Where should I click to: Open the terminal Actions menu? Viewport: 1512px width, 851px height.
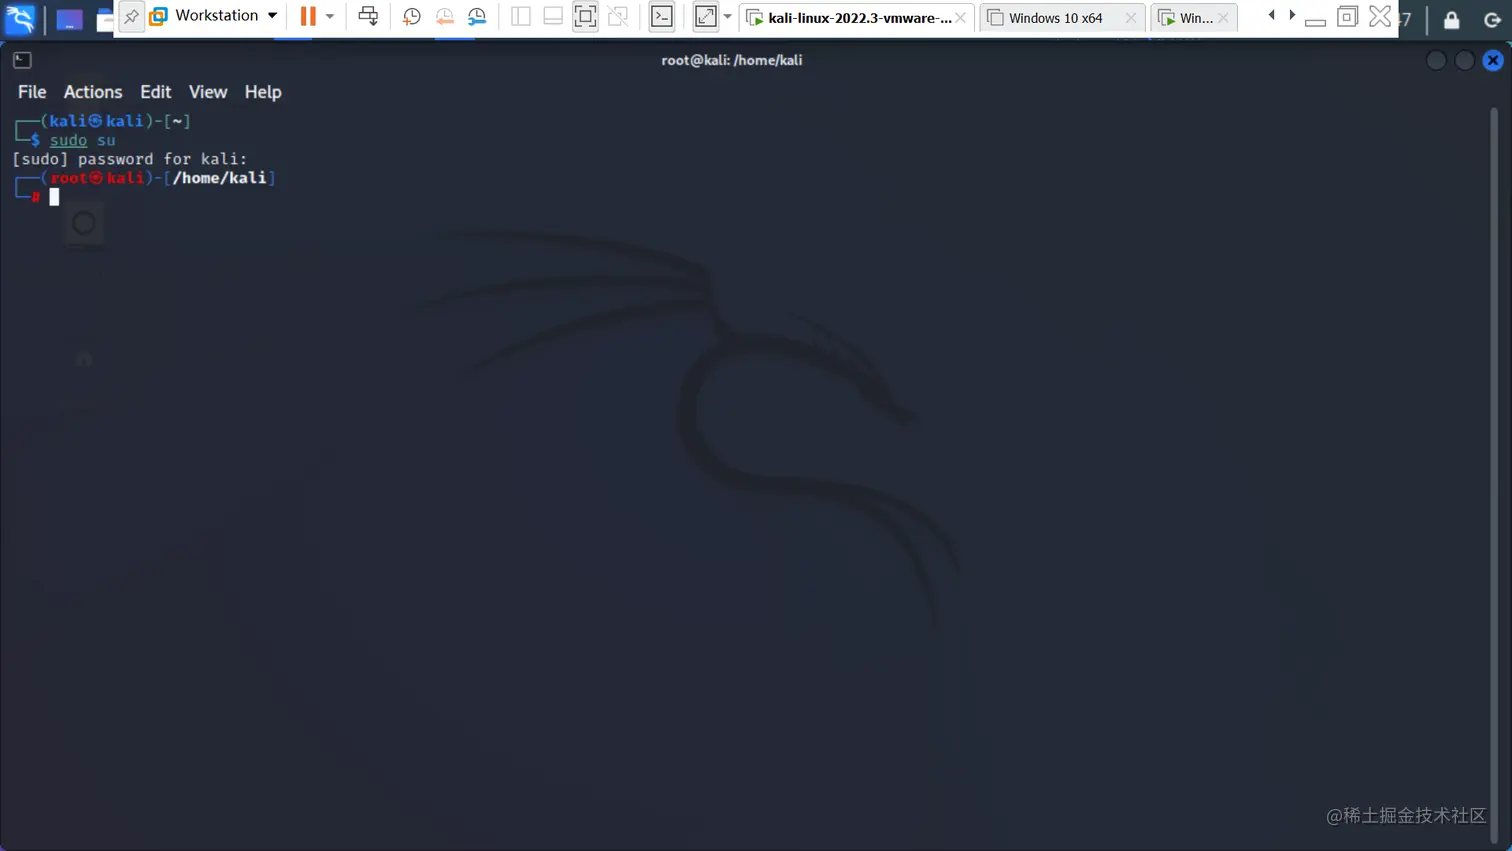93,92
